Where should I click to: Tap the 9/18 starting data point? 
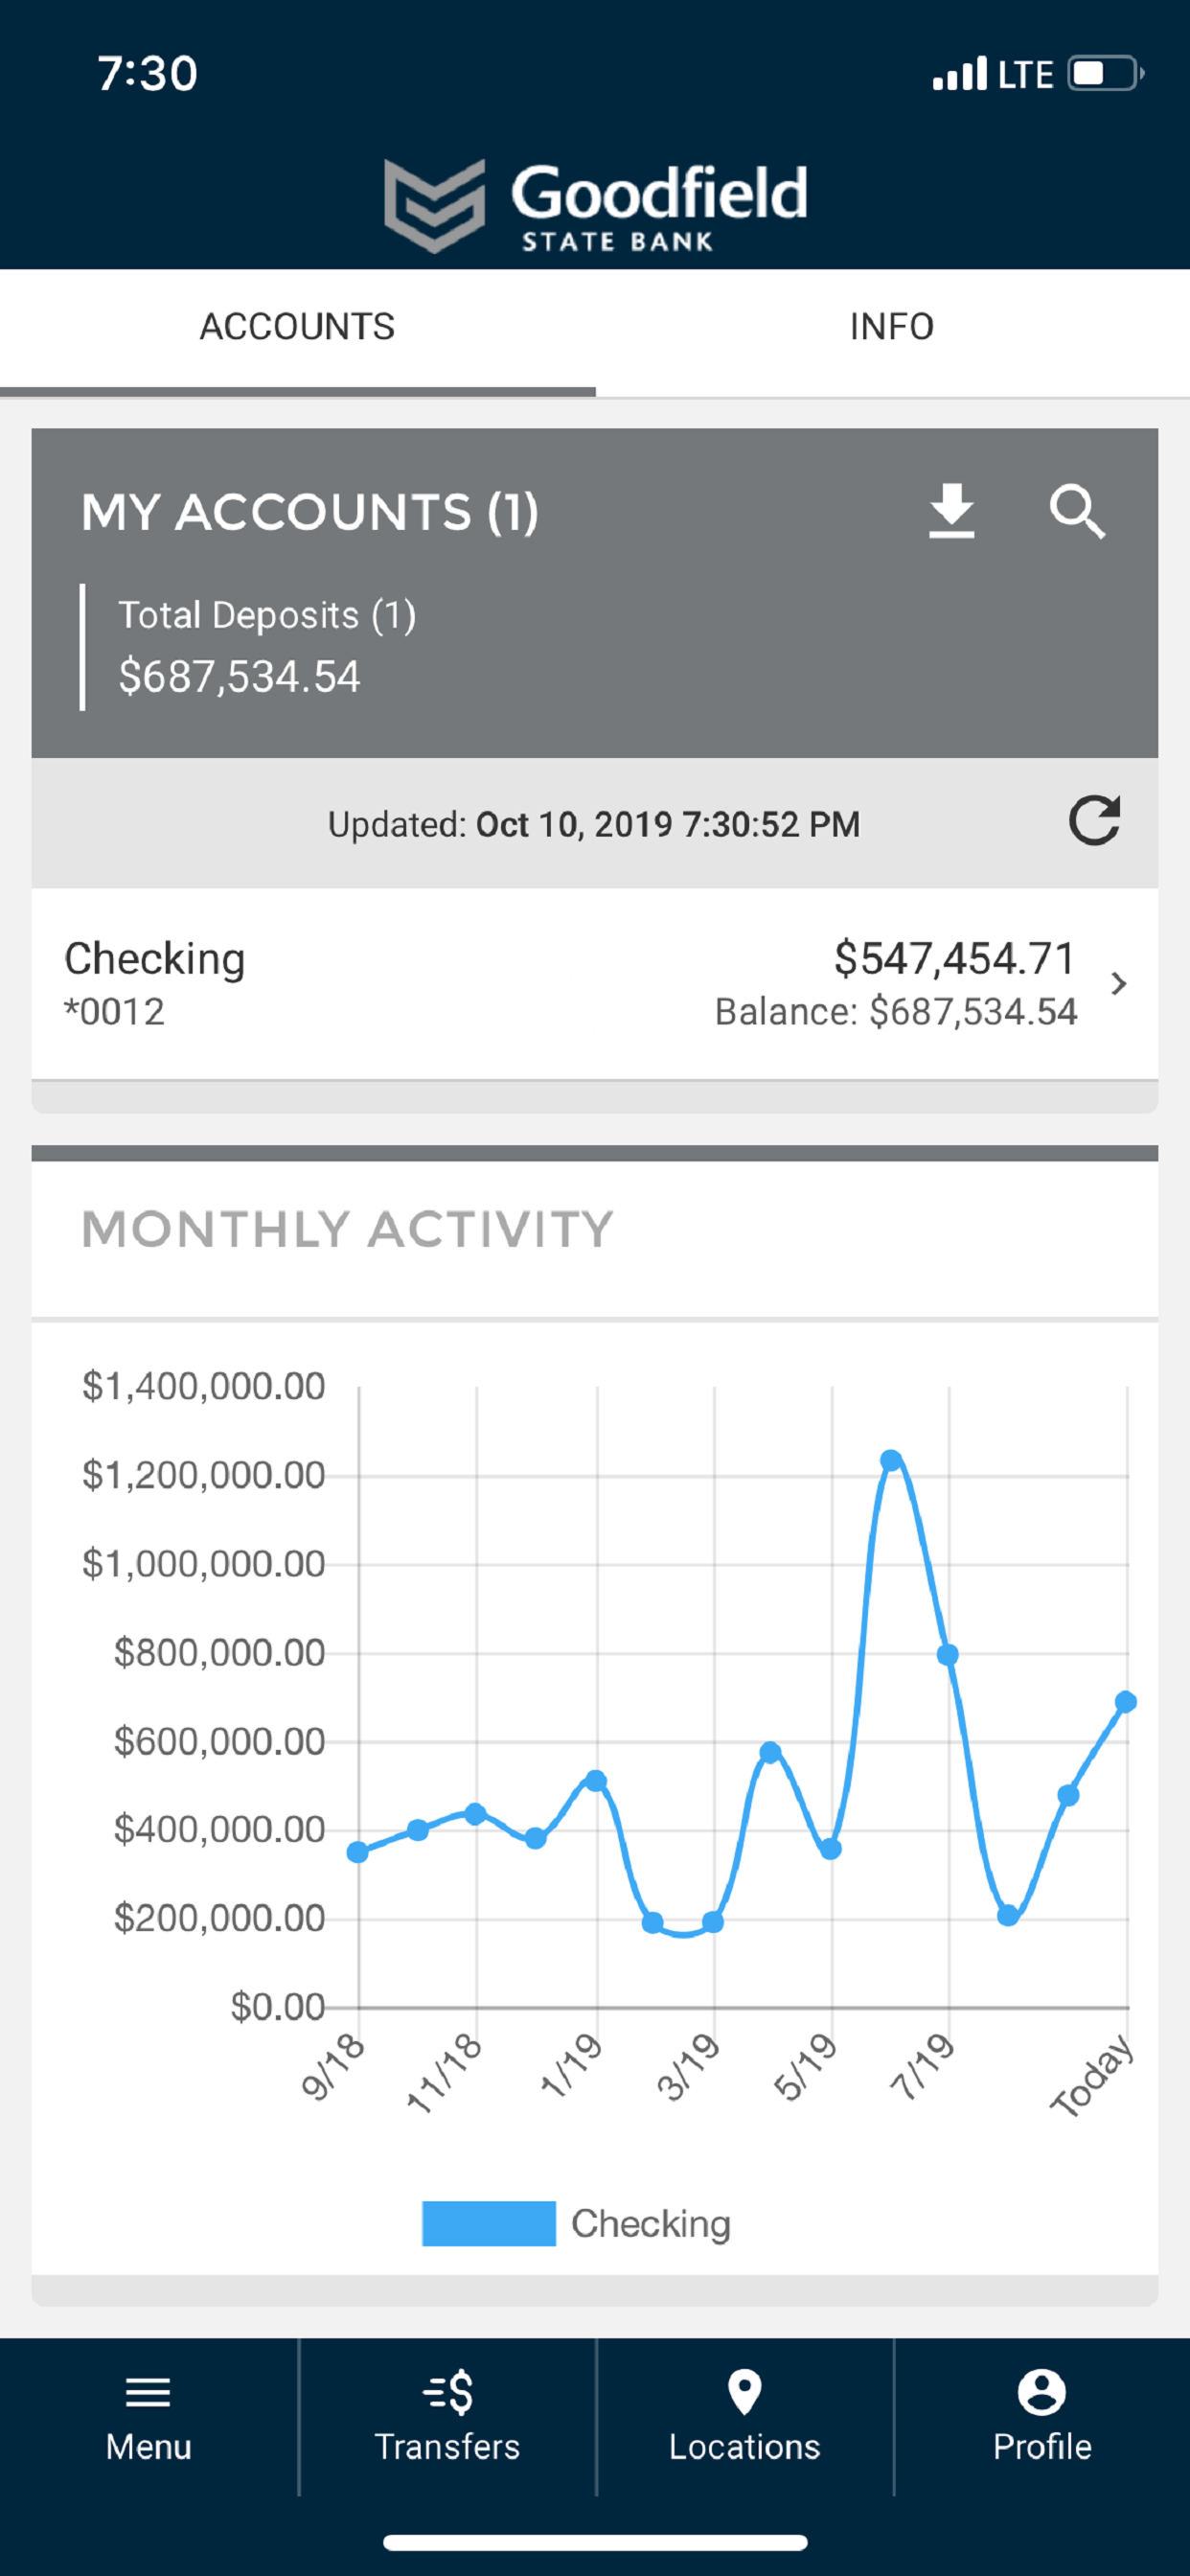pos(357,1852)
